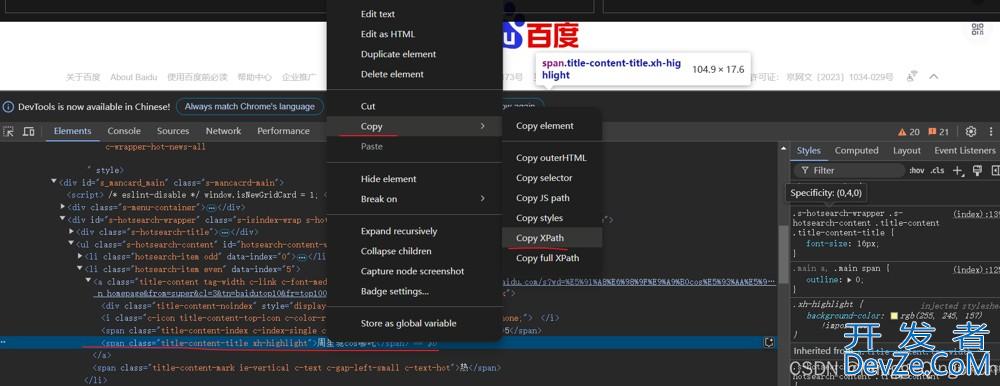Toggle the computed styles sidebar icon
The image size is (1000, 386).
tap(995, 170)
